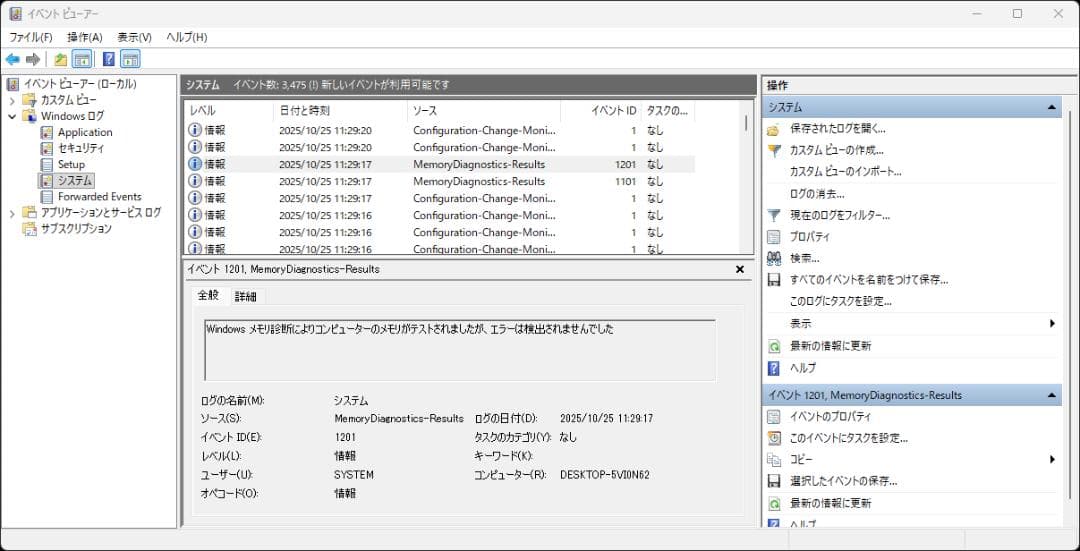
Task: Click the Application log icon
Action: (46, 132)
